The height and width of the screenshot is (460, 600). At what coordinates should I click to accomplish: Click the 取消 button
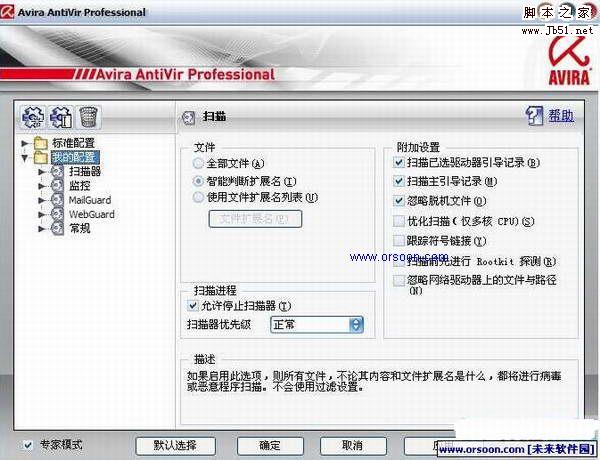point(353,445)
